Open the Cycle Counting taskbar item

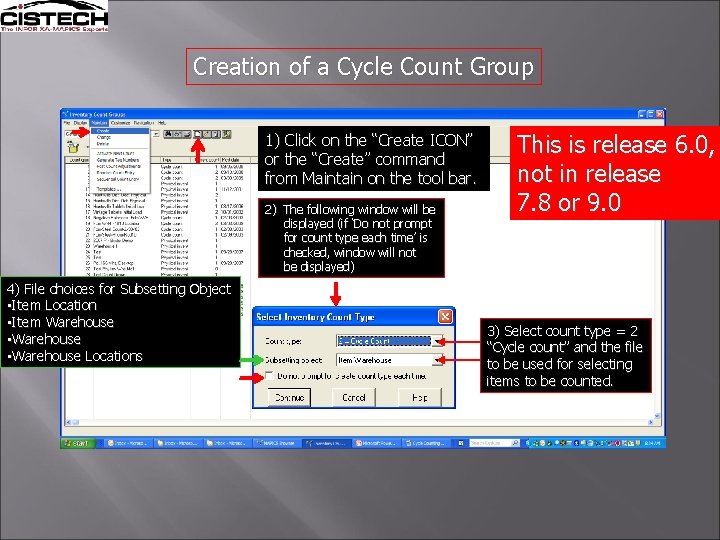pyautogui.click(x=425, y=443)
